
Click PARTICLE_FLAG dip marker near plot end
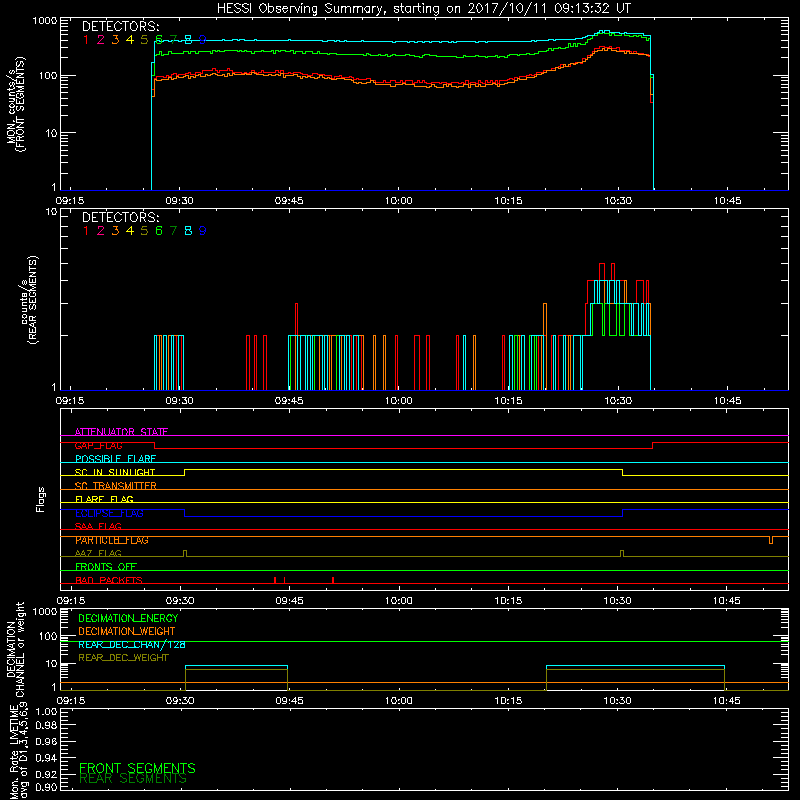[x=771, y=540]
